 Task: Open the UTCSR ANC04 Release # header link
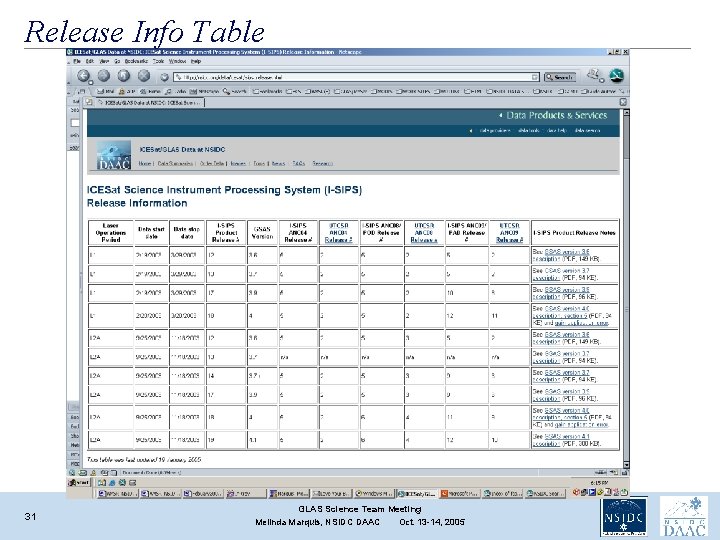point(338,233)
